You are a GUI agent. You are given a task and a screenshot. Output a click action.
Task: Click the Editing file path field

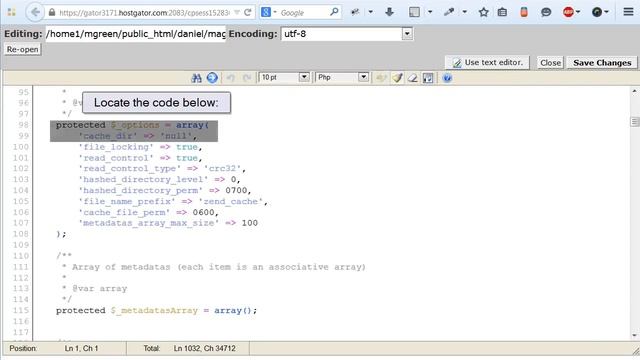click(136, 34)
